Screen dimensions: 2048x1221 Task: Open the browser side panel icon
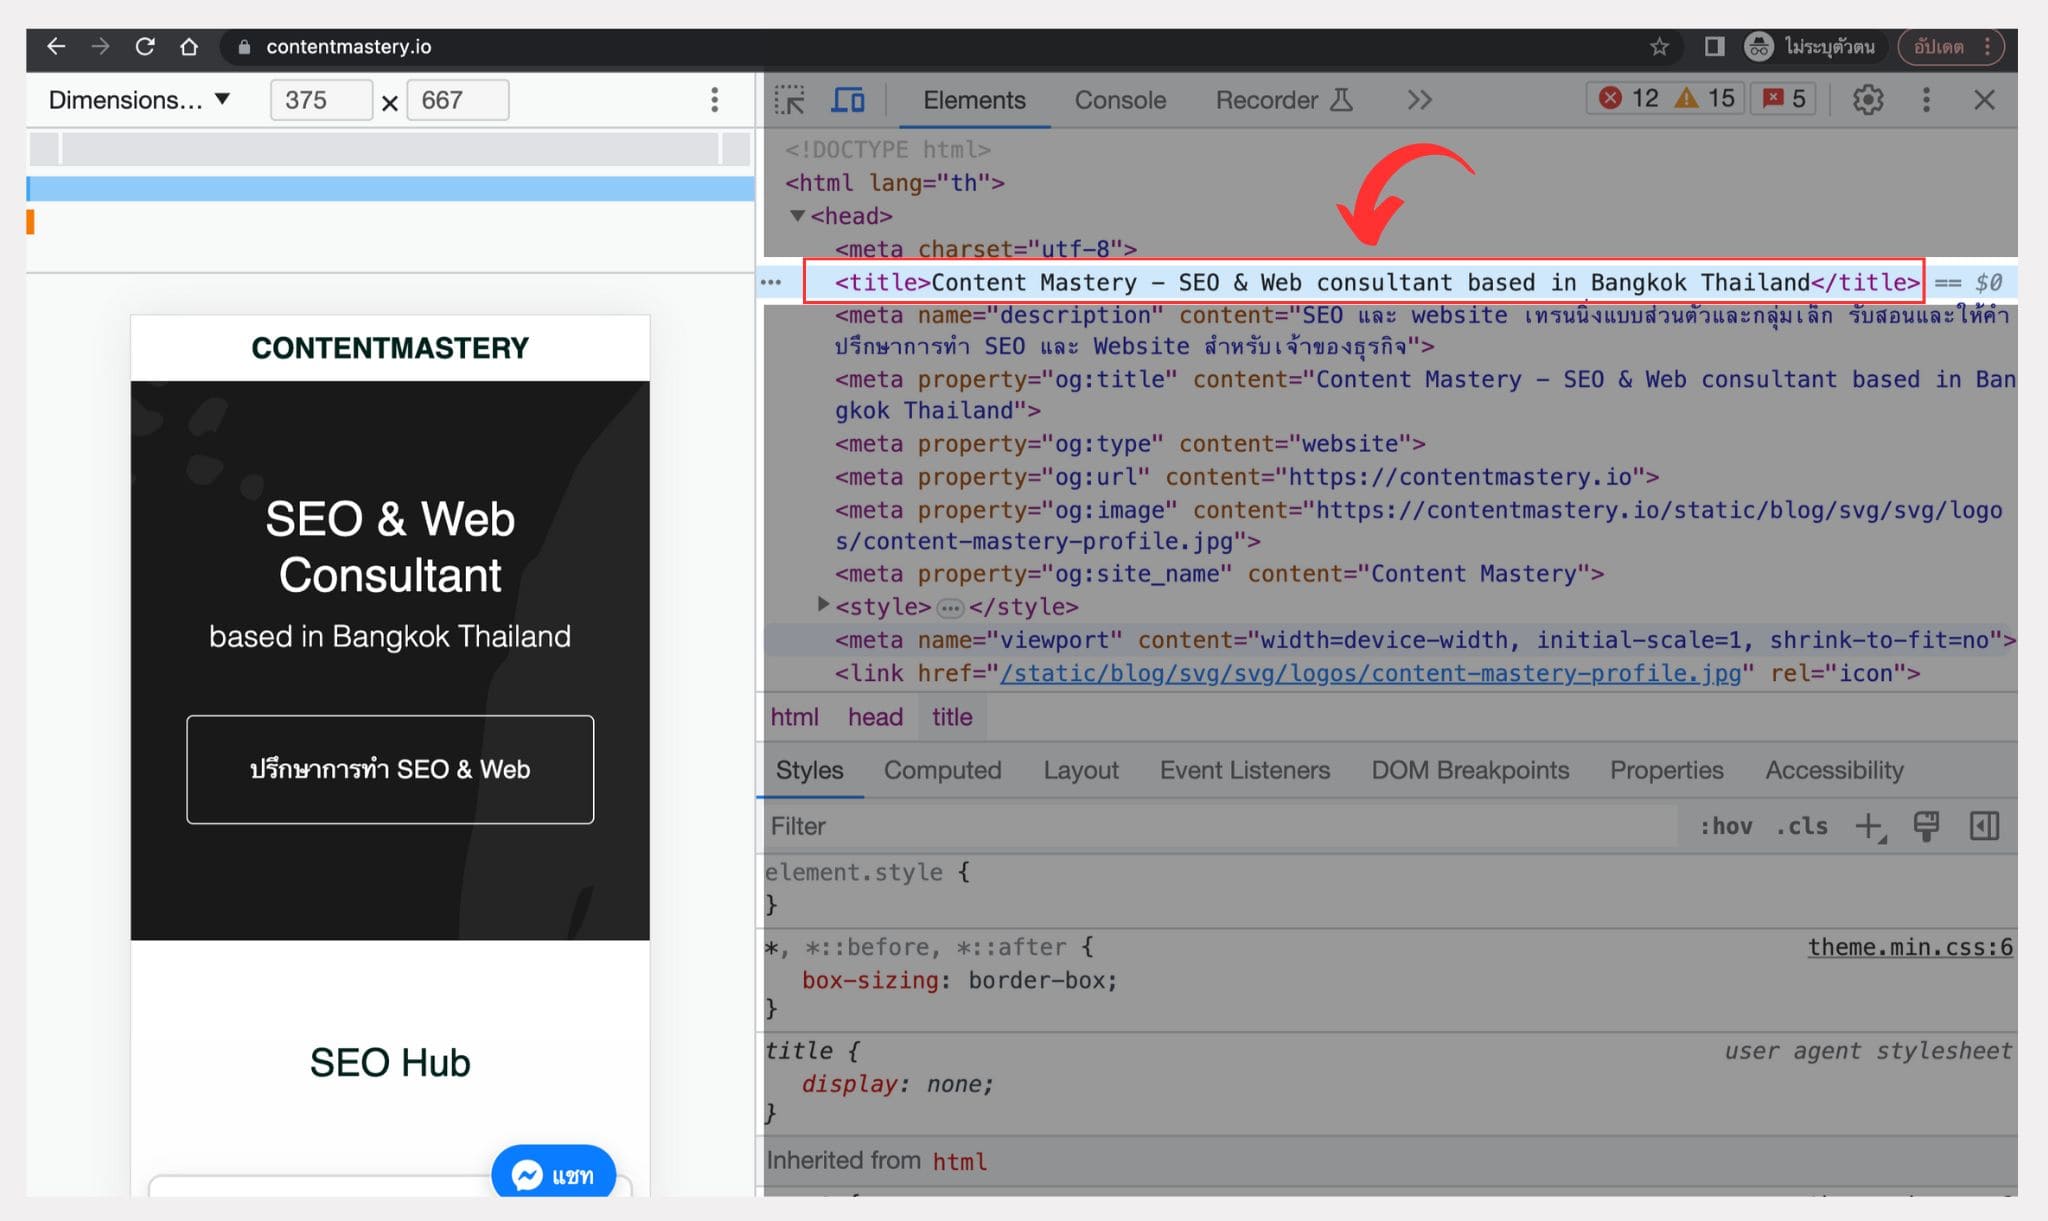(1714, 46)
